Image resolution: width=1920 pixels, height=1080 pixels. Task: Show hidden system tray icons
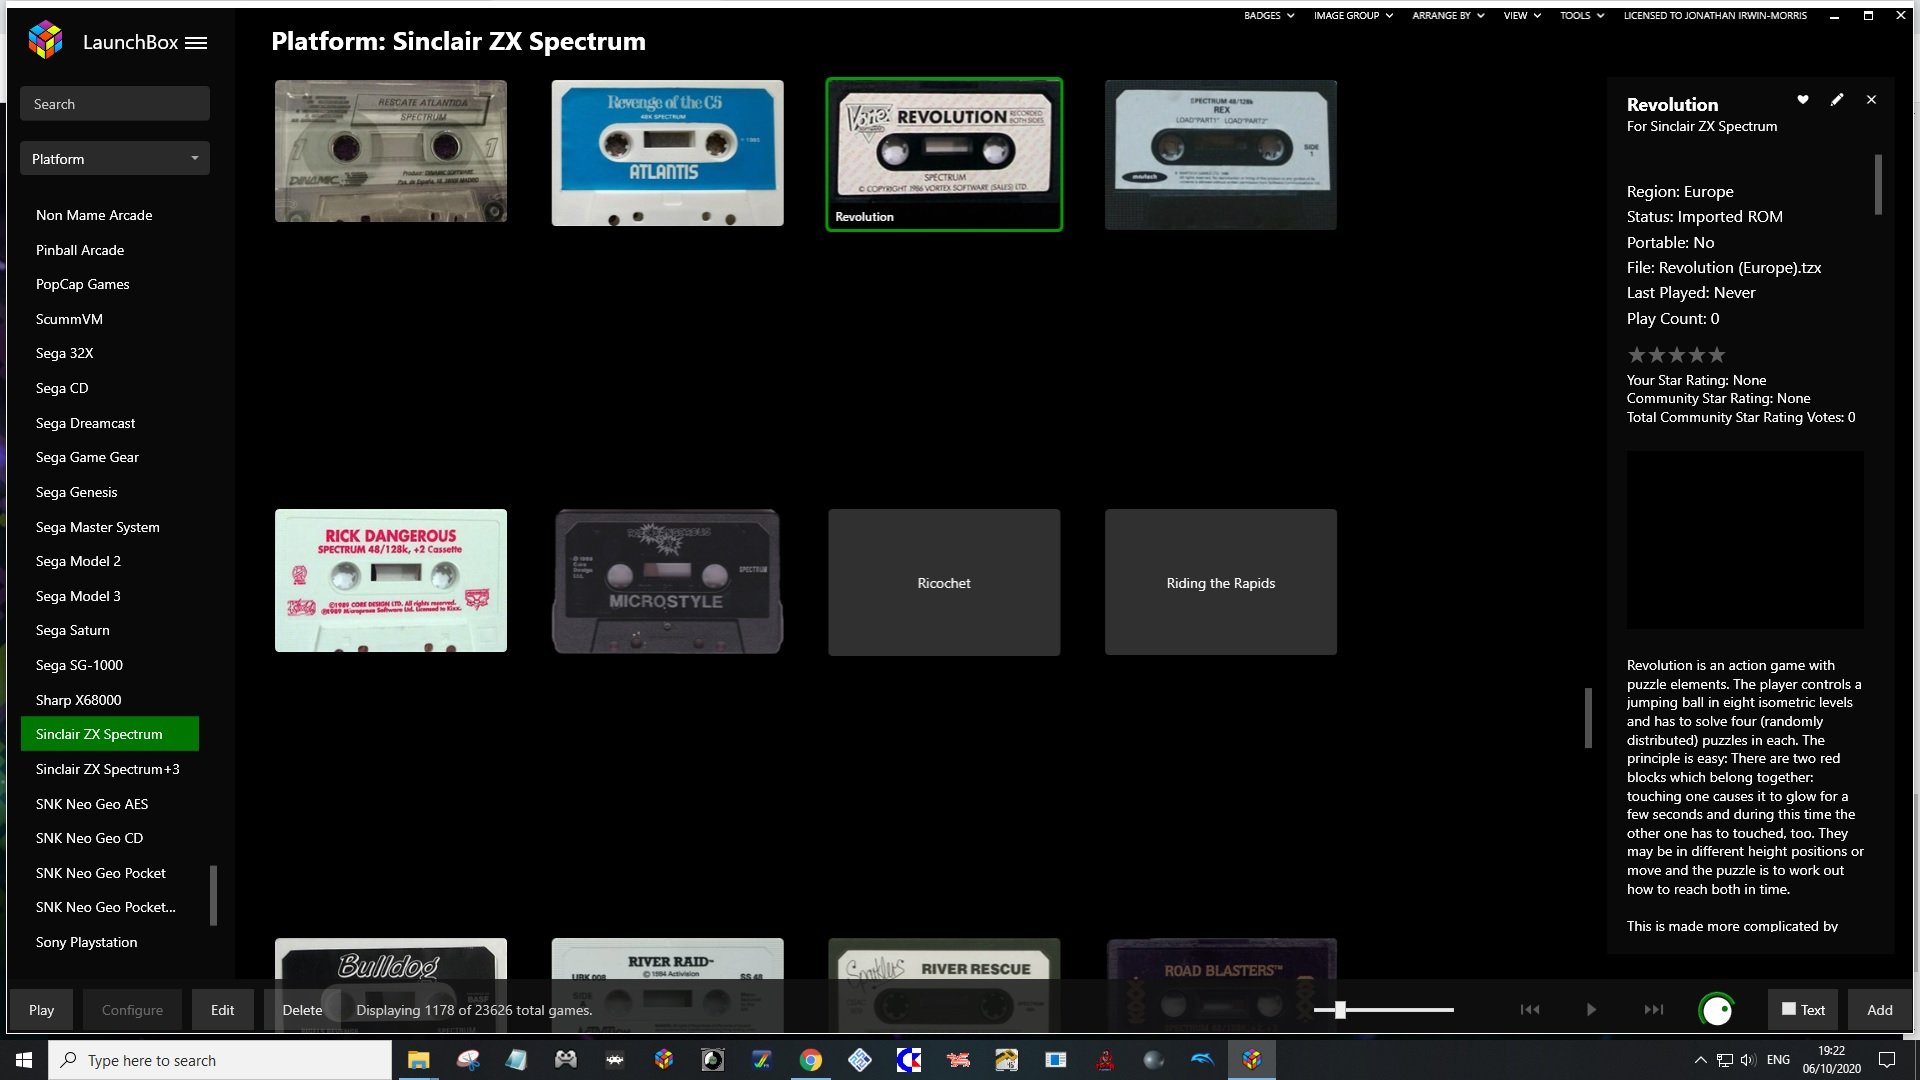tap(1700, 1060)
